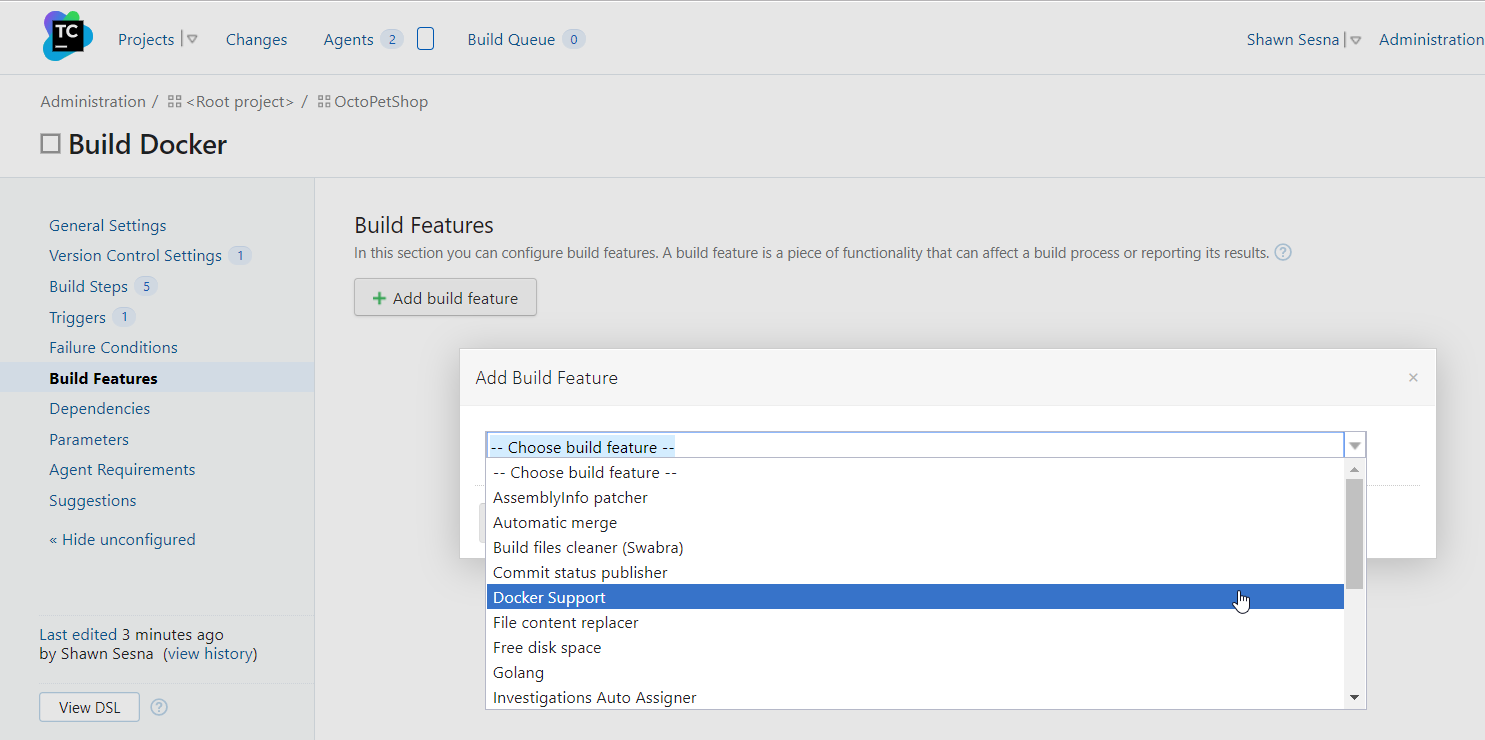
Task: Click the OctoPetShop breadcrumb project icon
Action: (324, 102)
